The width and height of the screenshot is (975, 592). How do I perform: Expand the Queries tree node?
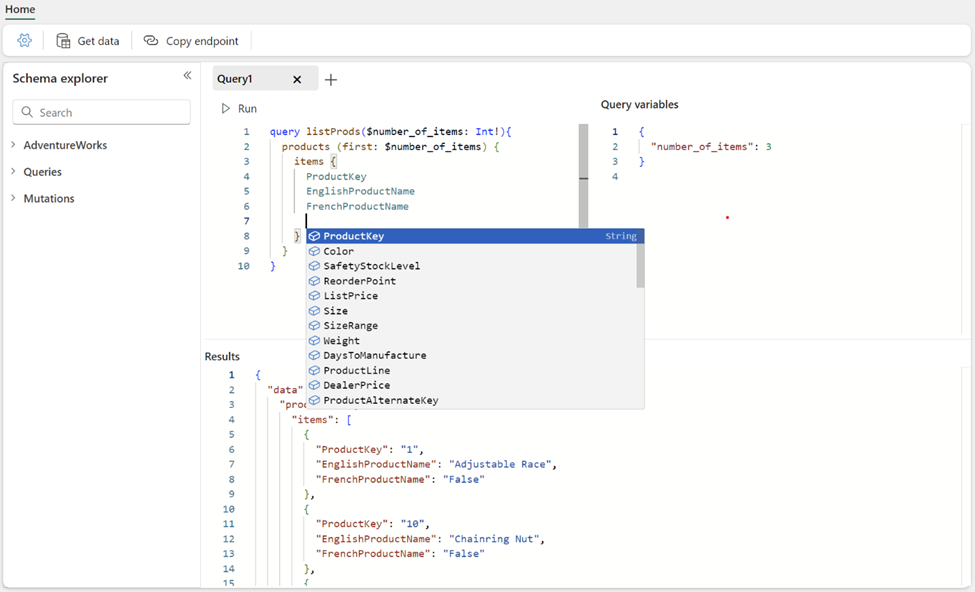point(13,172)
